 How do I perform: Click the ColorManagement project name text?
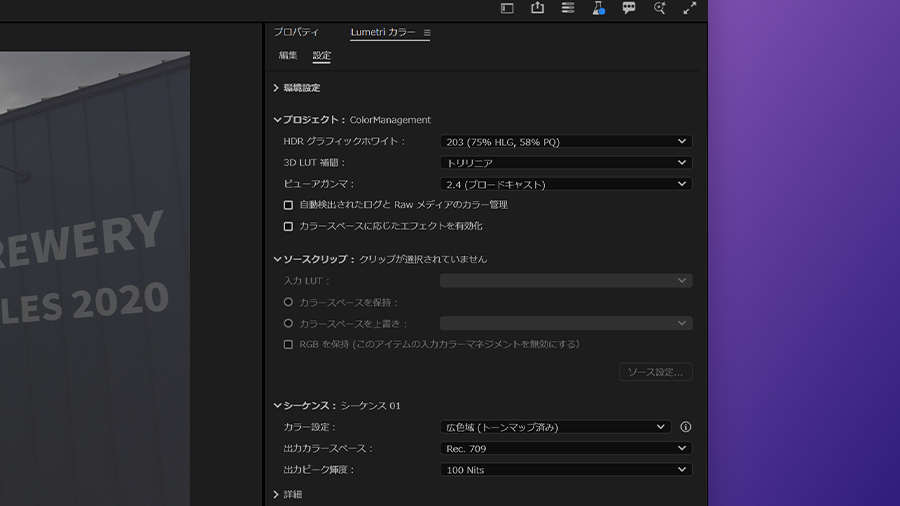[x=390, y=120]
